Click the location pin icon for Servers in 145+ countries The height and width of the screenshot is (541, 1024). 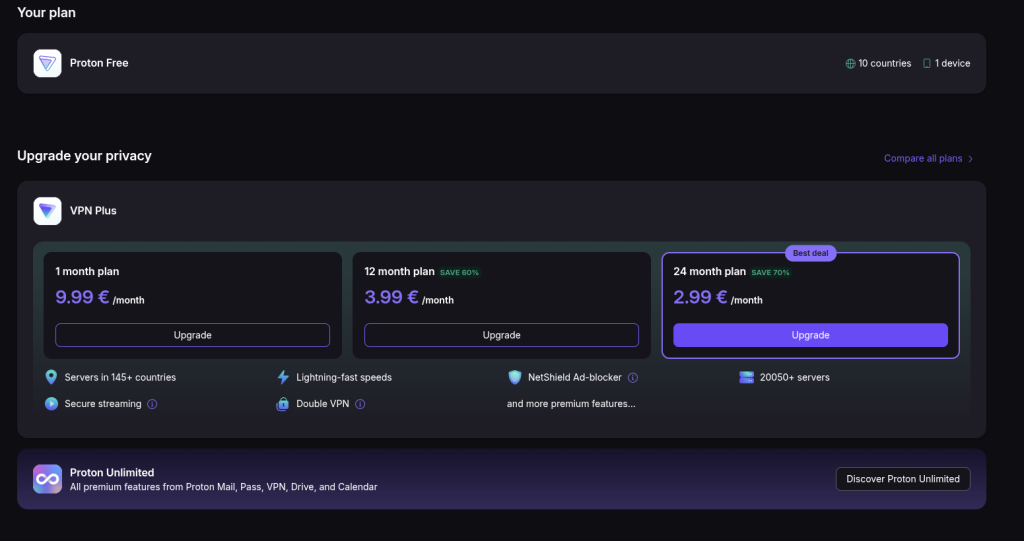click(x=51, y=377)
